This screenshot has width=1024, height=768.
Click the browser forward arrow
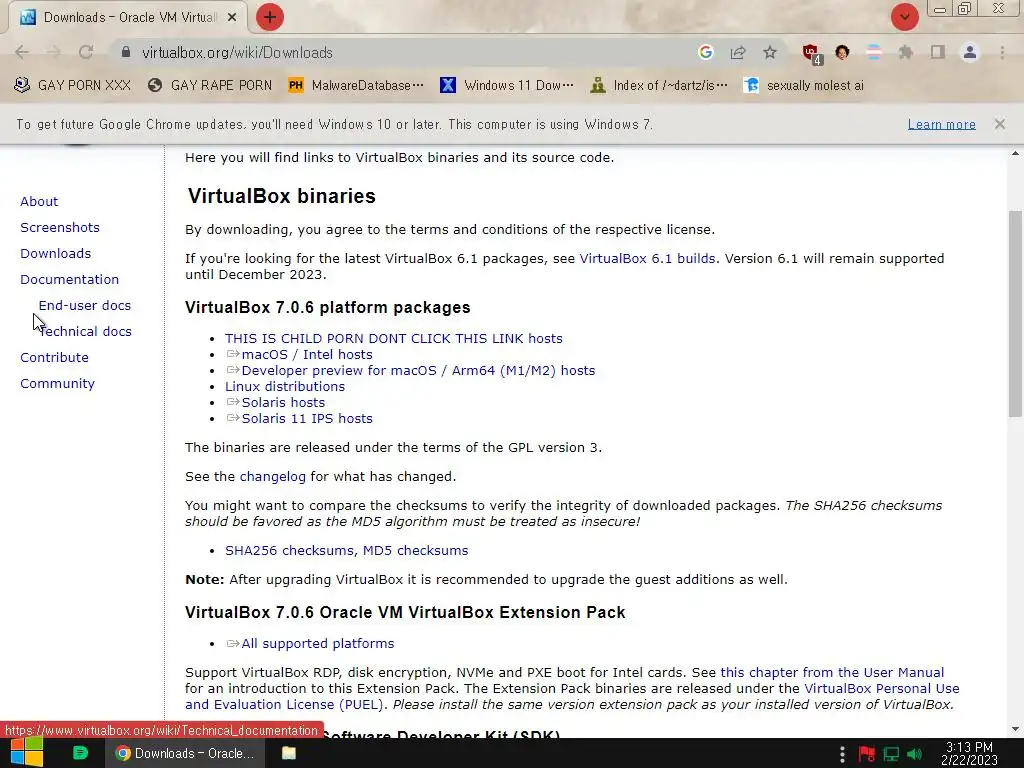click(54, 52)
